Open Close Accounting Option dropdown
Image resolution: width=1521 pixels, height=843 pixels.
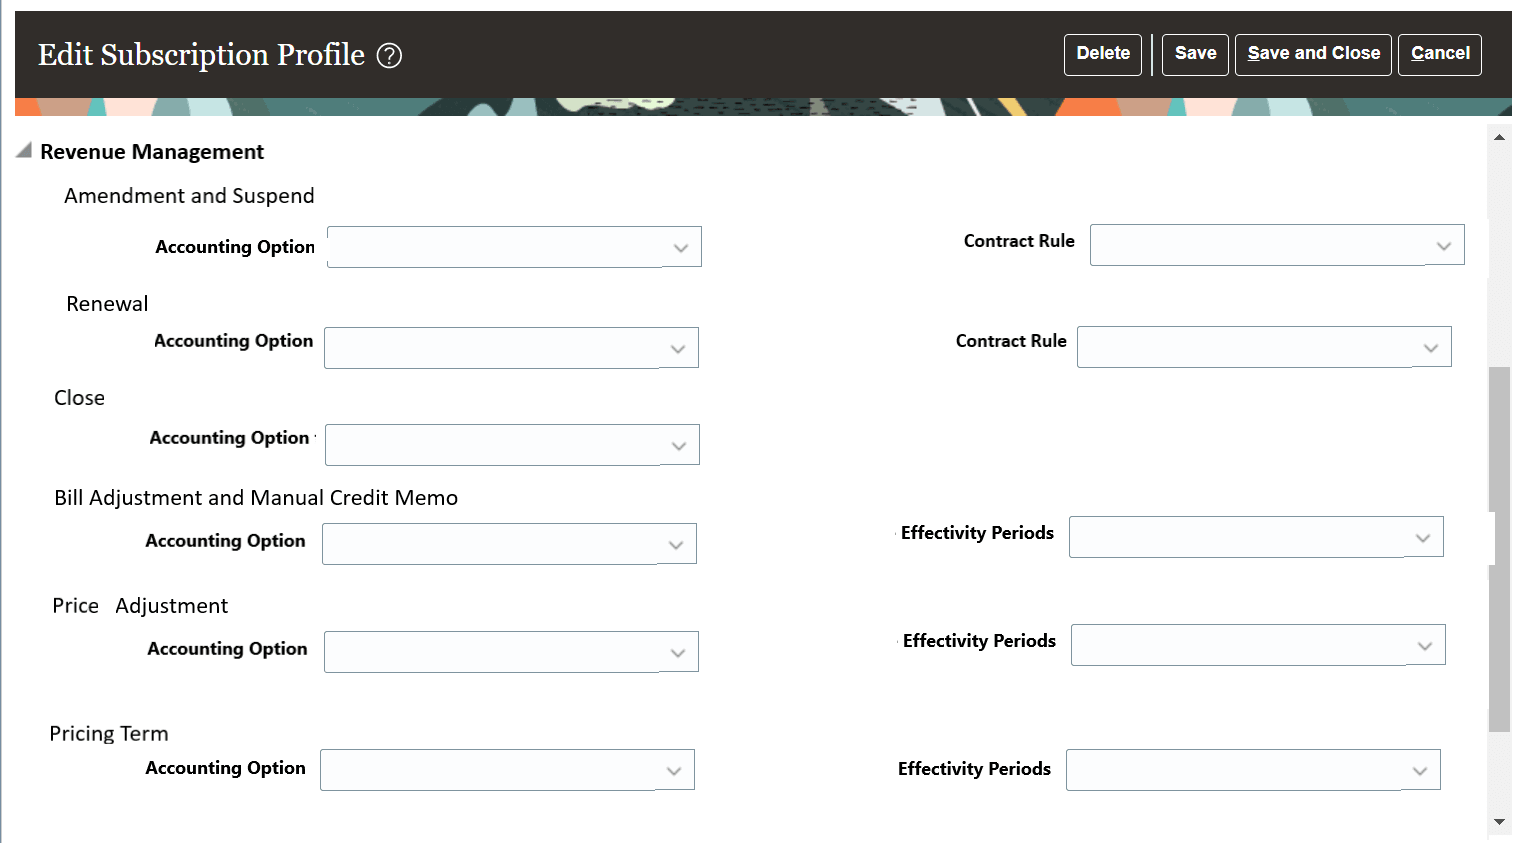point(512,445)
